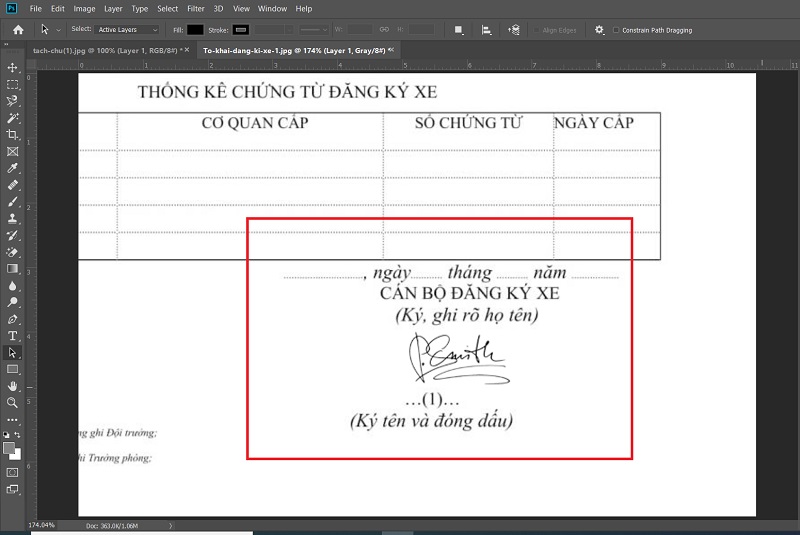
Task: Open the foreground color picker
Action: click(9, 449)
